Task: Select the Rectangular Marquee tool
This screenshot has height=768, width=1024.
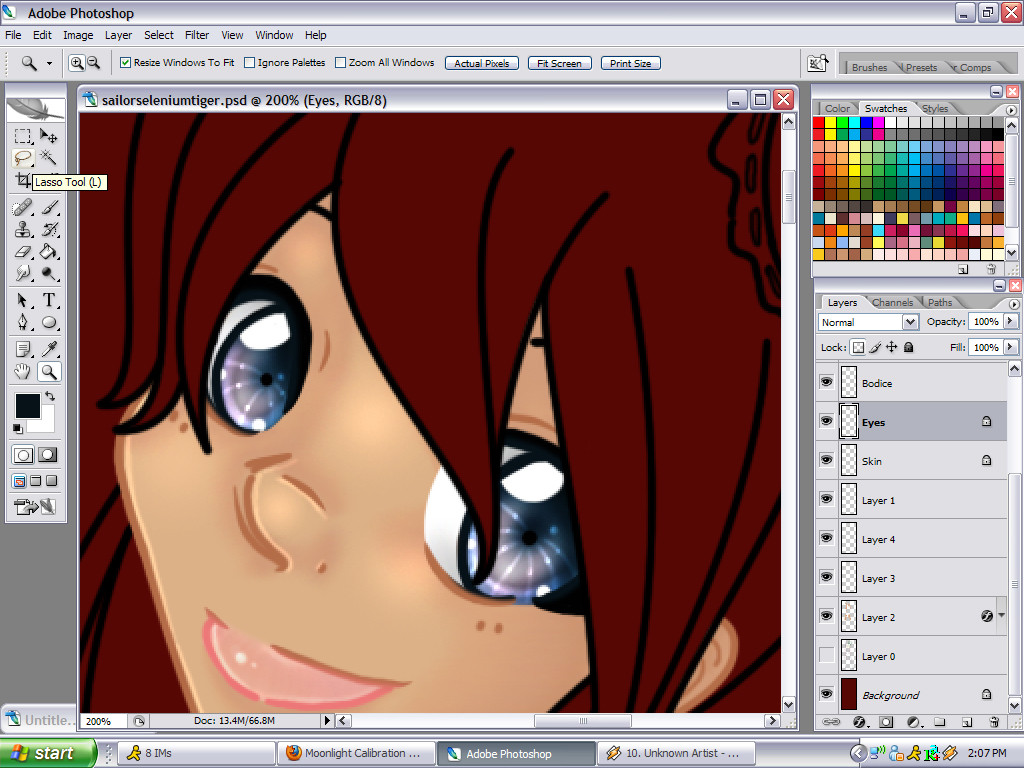Action: pyautogui.click(x=23, y=136)
